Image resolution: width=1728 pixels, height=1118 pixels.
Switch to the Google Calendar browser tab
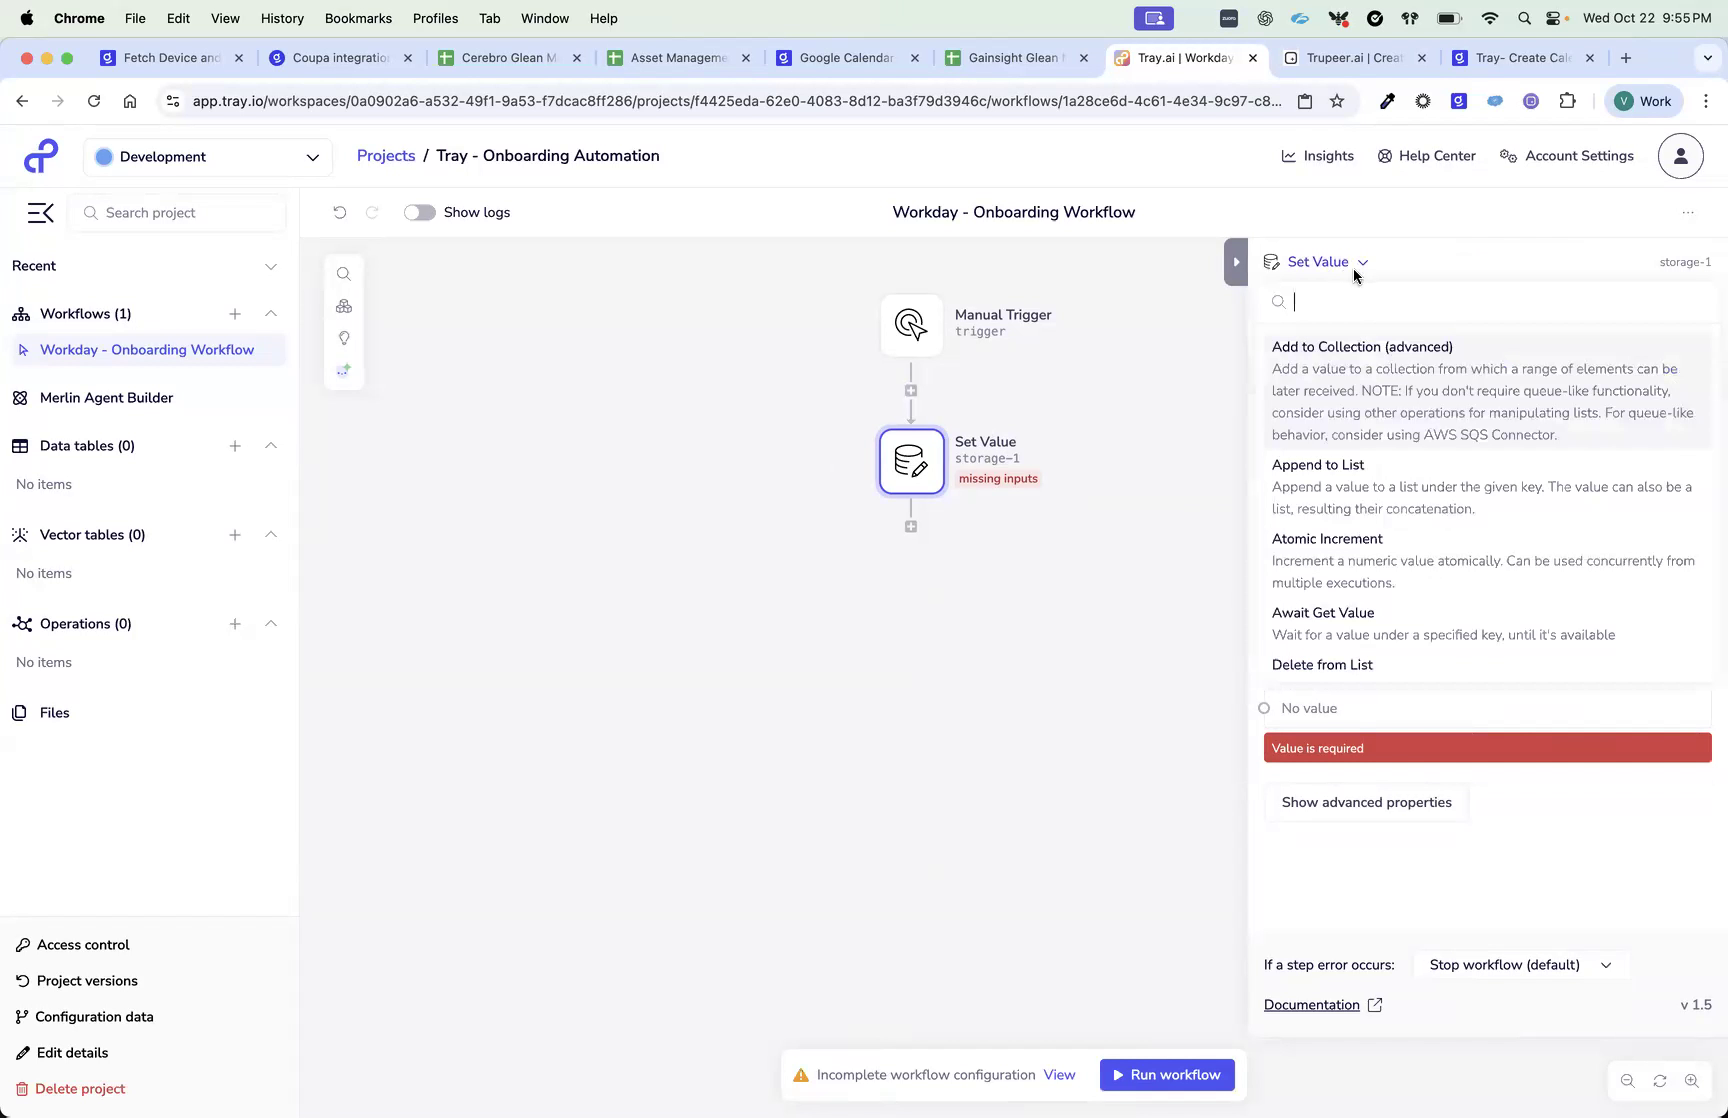tap(845, 58)
